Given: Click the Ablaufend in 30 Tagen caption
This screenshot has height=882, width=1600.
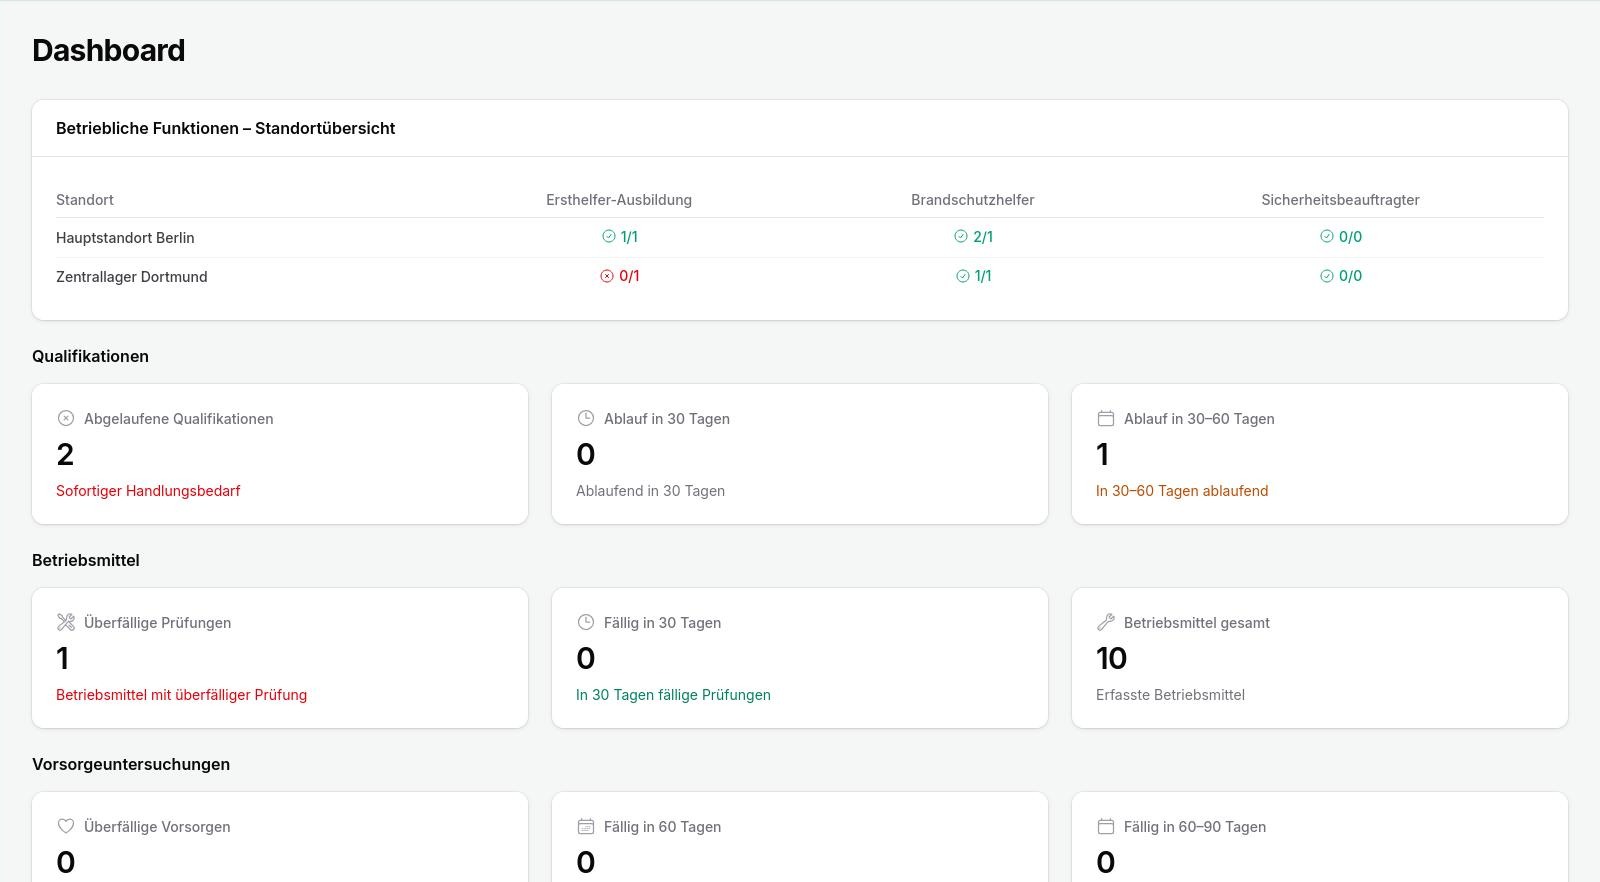Looking at the screenshot, I should pos(650,491).
